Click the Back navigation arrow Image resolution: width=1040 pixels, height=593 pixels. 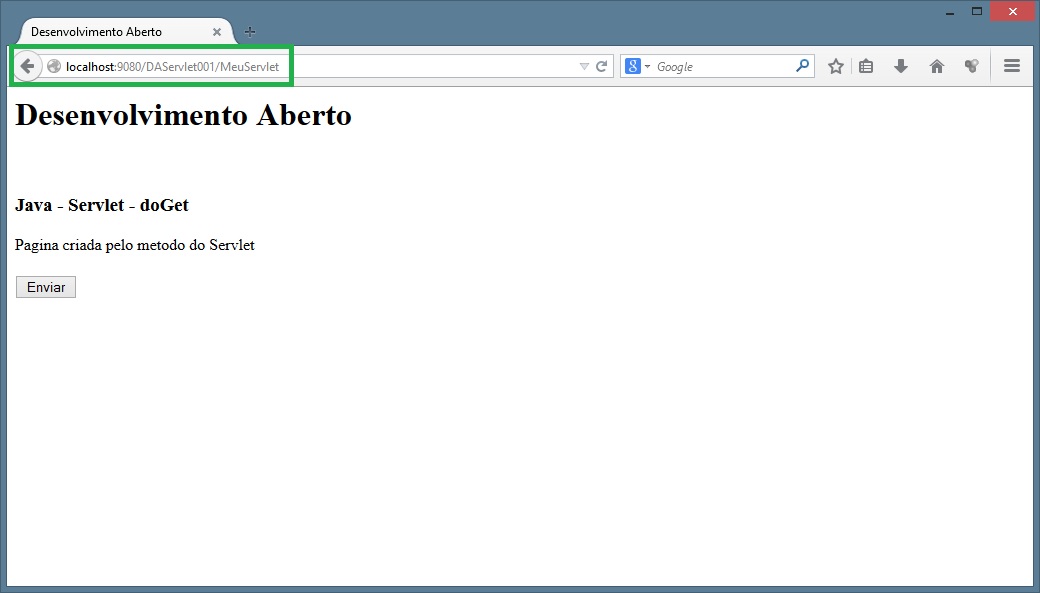tap(27, 66)
